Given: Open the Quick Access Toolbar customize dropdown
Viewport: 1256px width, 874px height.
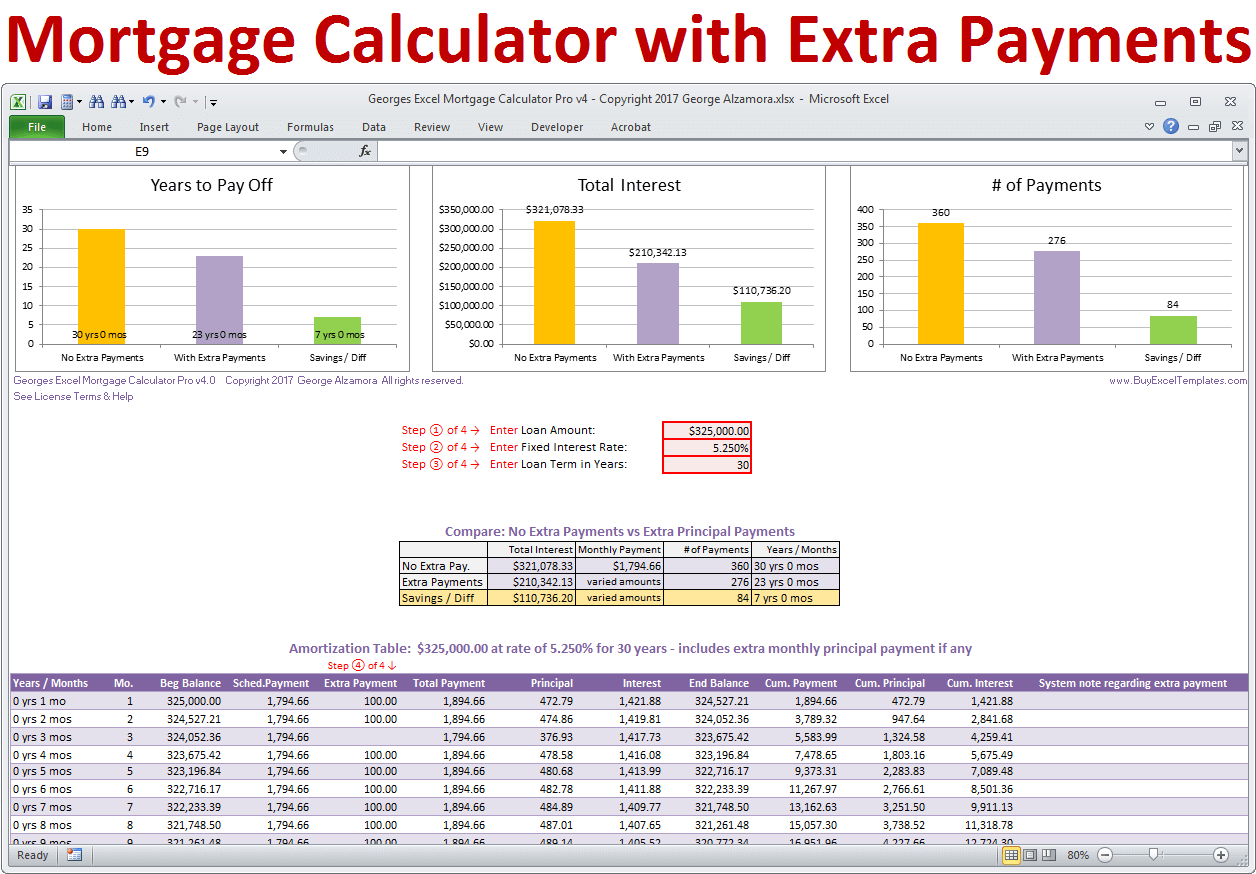Looking at the screenshot, I should [213, 101].
